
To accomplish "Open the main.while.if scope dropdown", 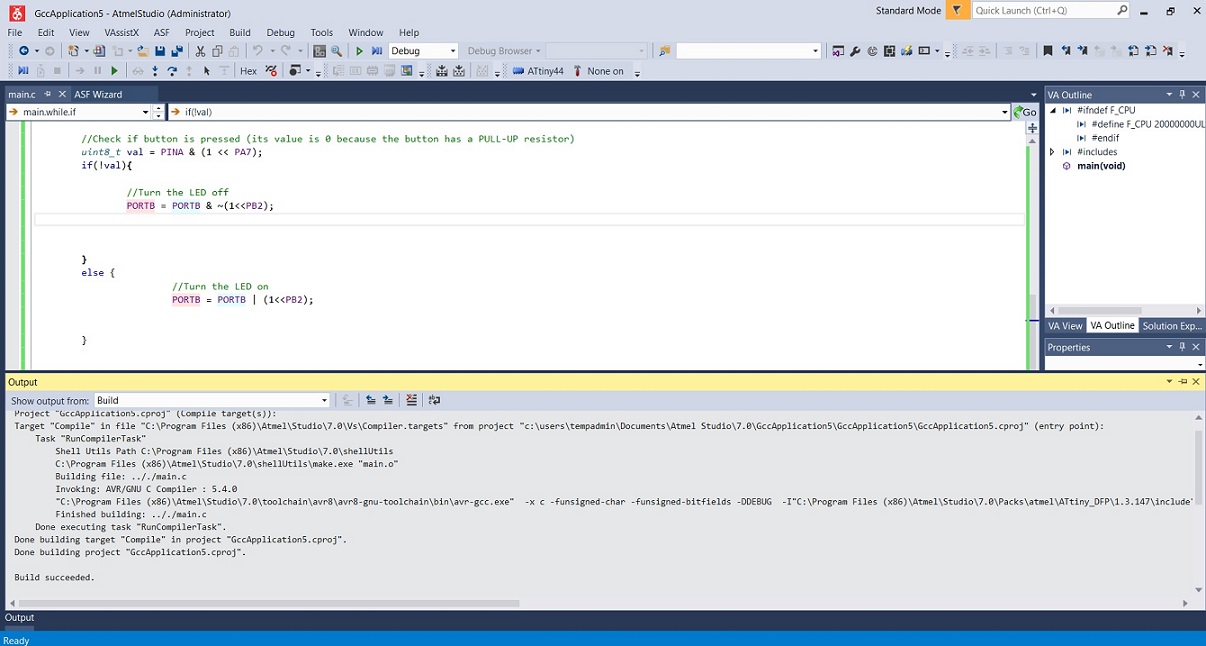I will (x=146, y=112).
